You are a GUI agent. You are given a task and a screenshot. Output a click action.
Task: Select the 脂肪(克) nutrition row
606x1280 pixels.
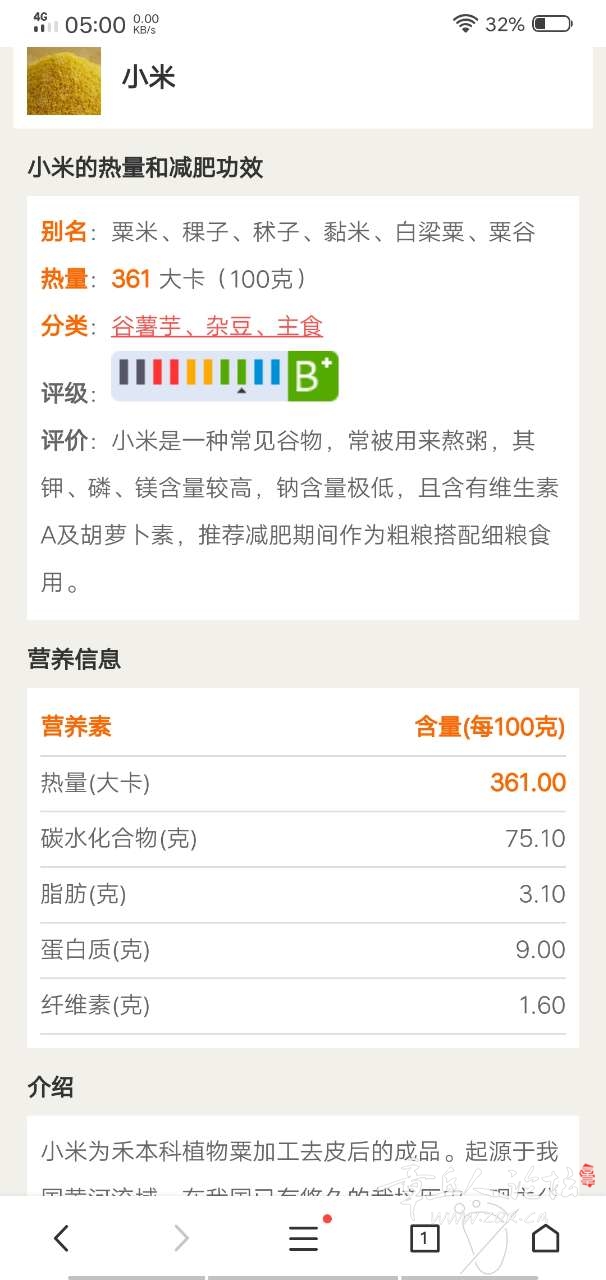(x=303, y=894)
